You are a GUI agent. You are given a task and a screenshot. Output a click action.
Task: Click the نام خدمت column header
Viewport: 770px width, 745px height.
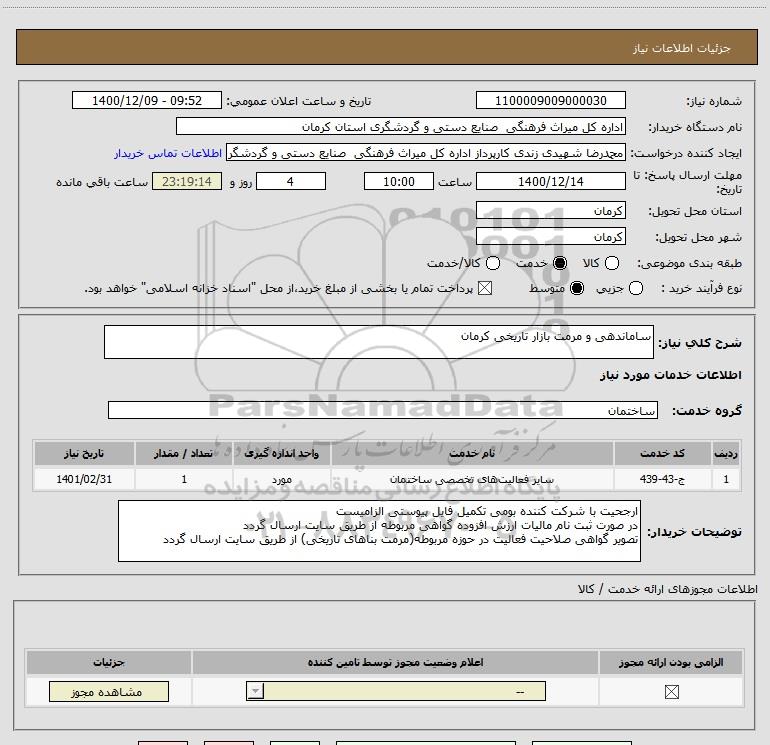tap(472, 453)
